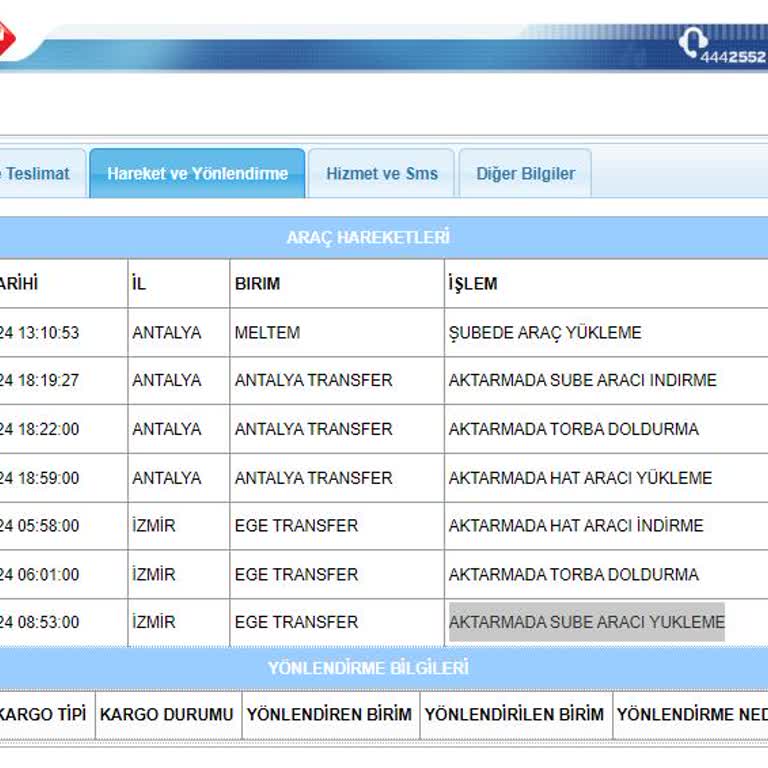The image size is (768, 768).
Task: Click the YÖNLENDİREN BİRİM column header
Action: point(331,715)
